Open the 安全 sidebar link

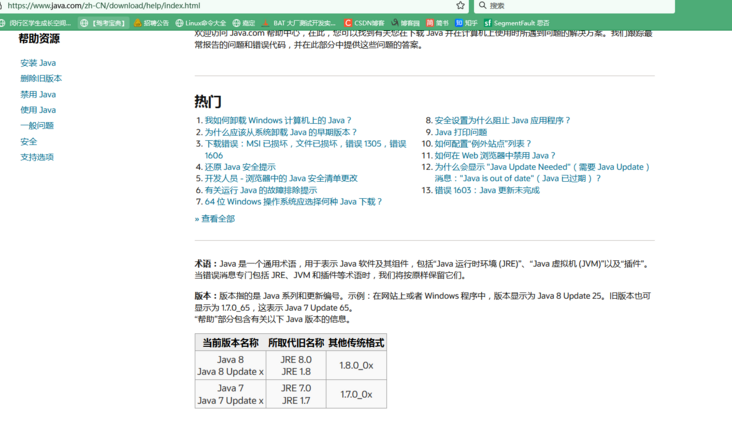pos(28,142)
